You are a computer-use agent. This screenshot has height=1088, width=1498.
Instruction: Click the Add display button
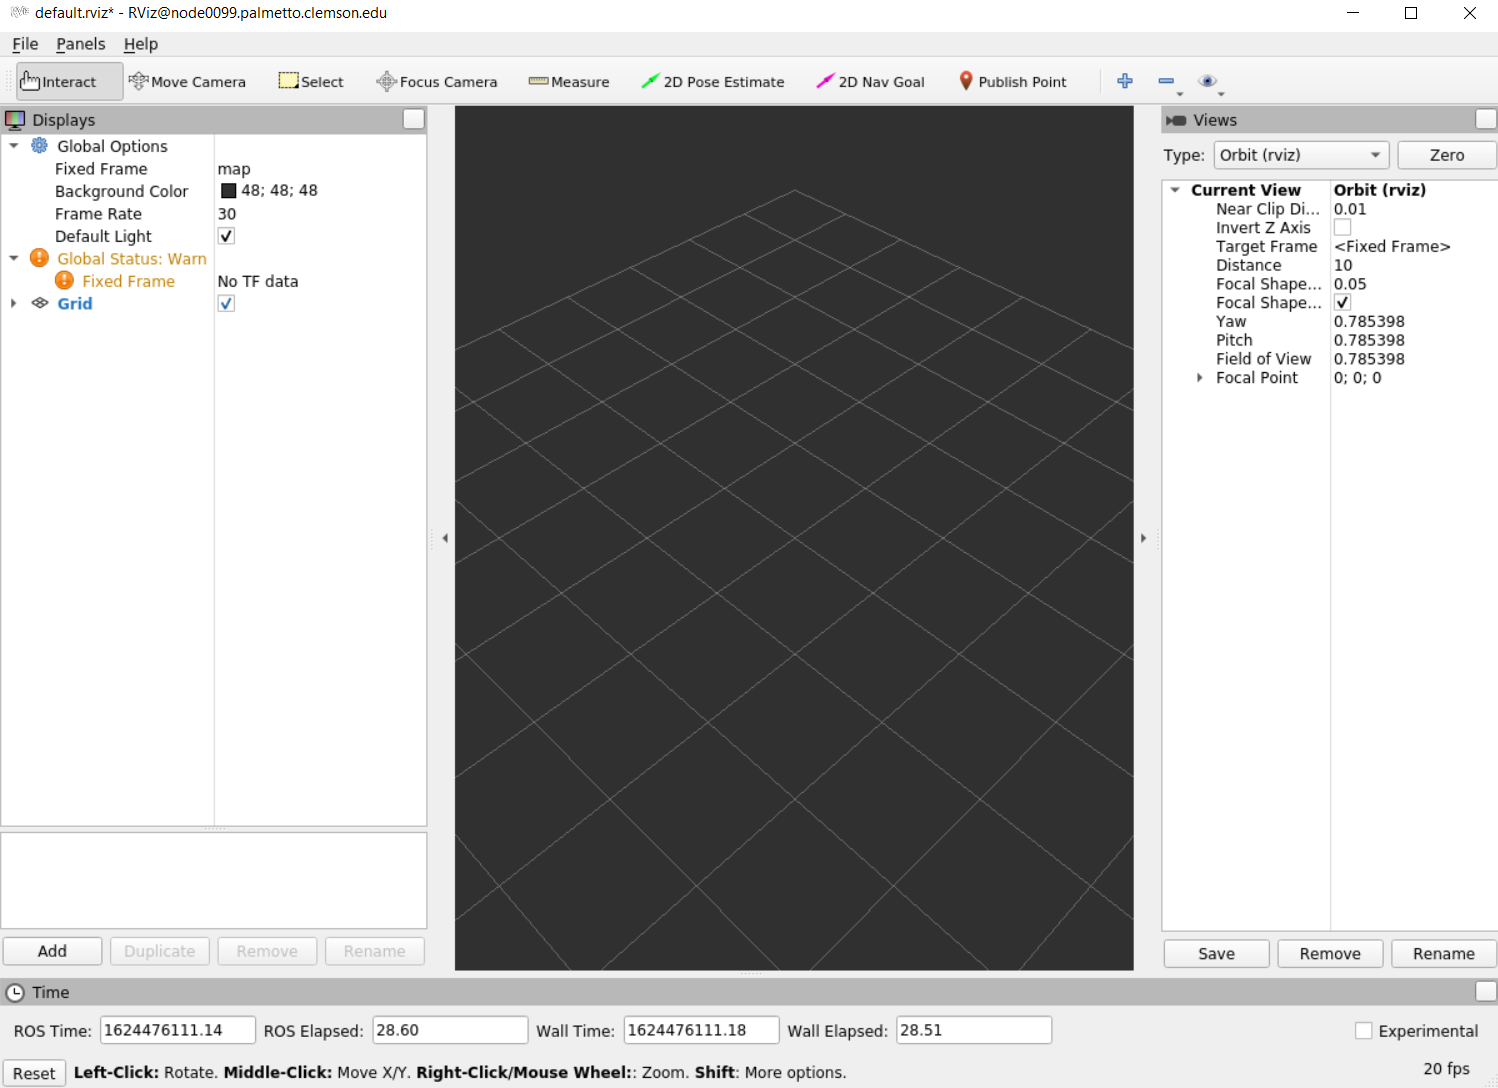(52, 951)
